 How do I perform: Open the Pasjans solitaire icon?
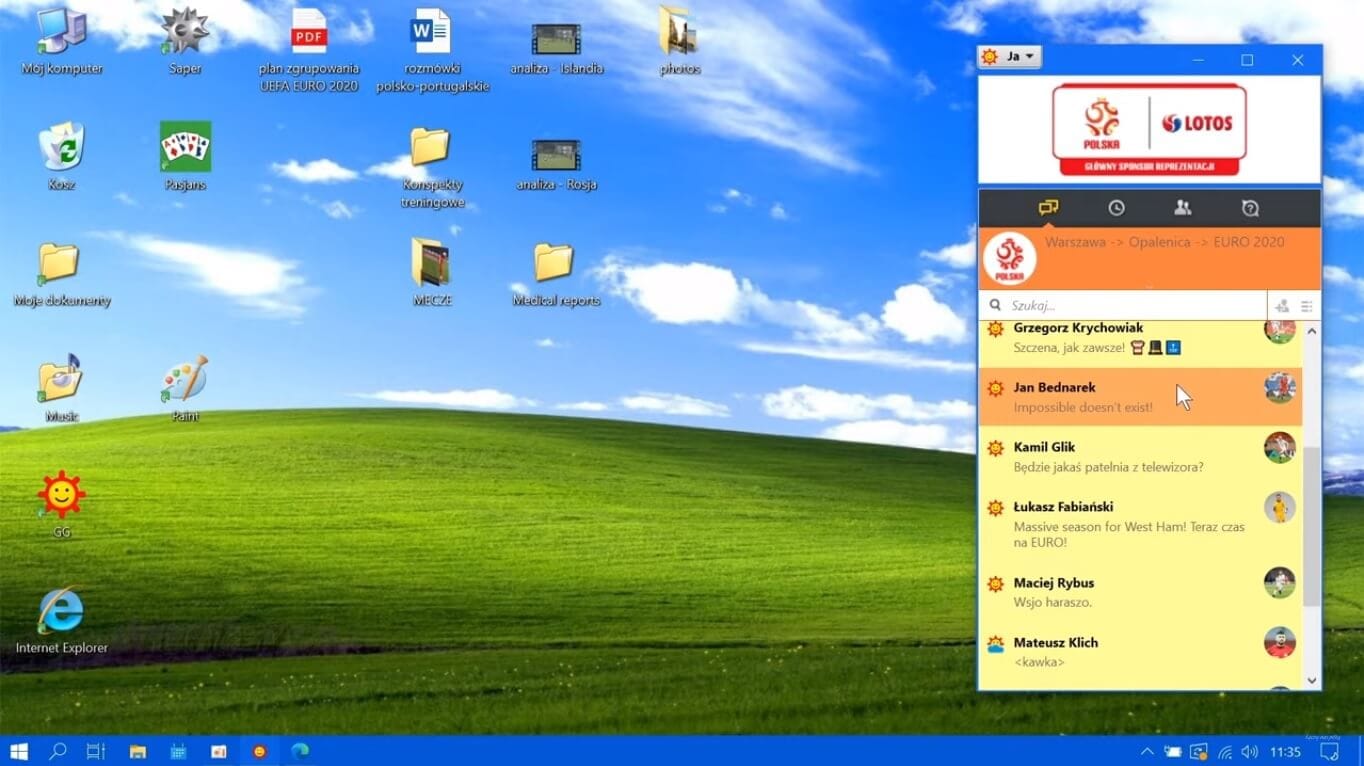185,150
